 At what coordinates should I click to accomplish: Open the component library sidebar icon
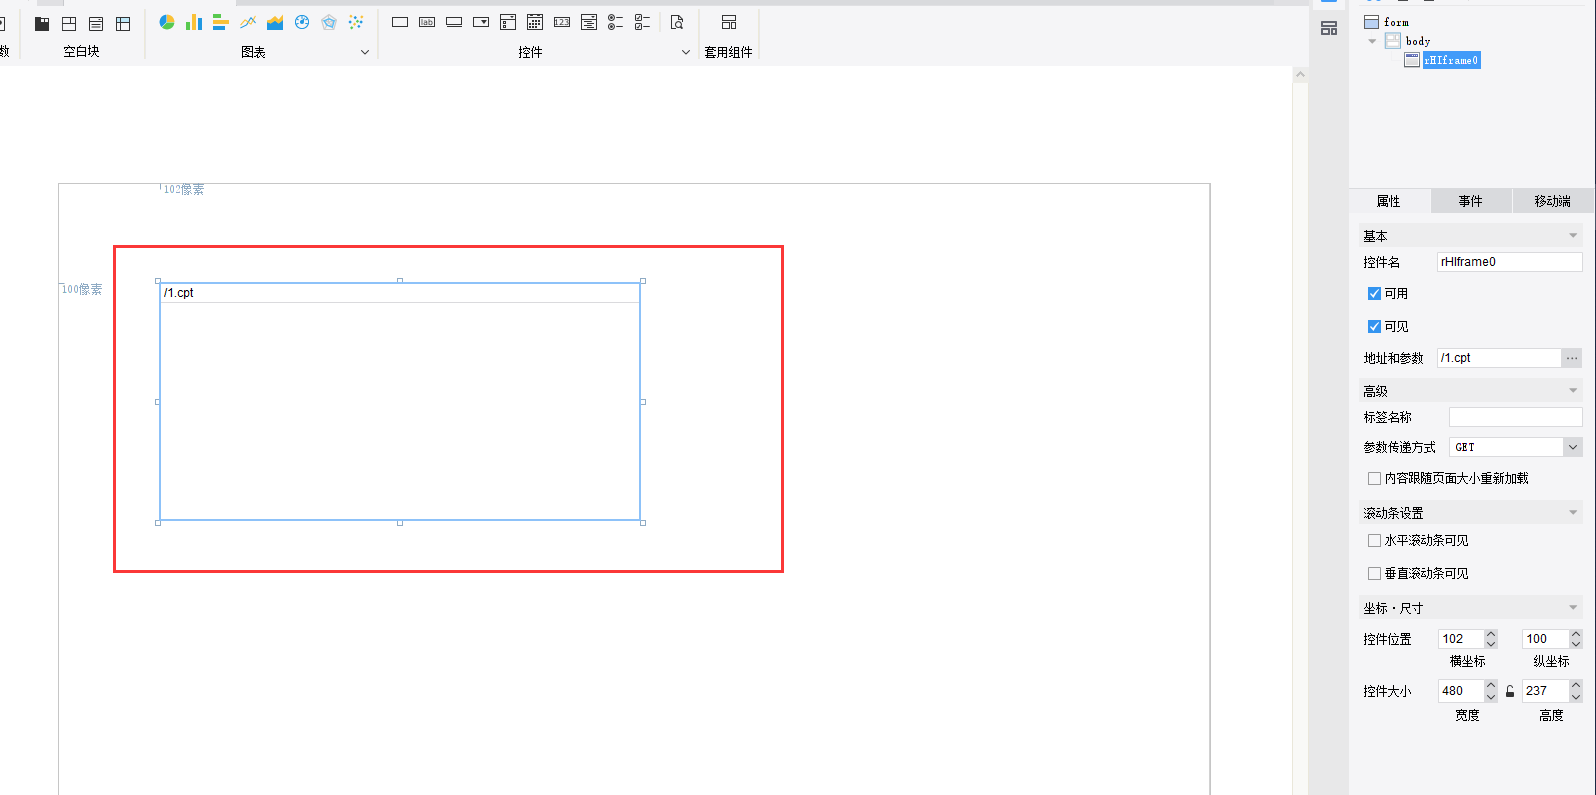1329,28
